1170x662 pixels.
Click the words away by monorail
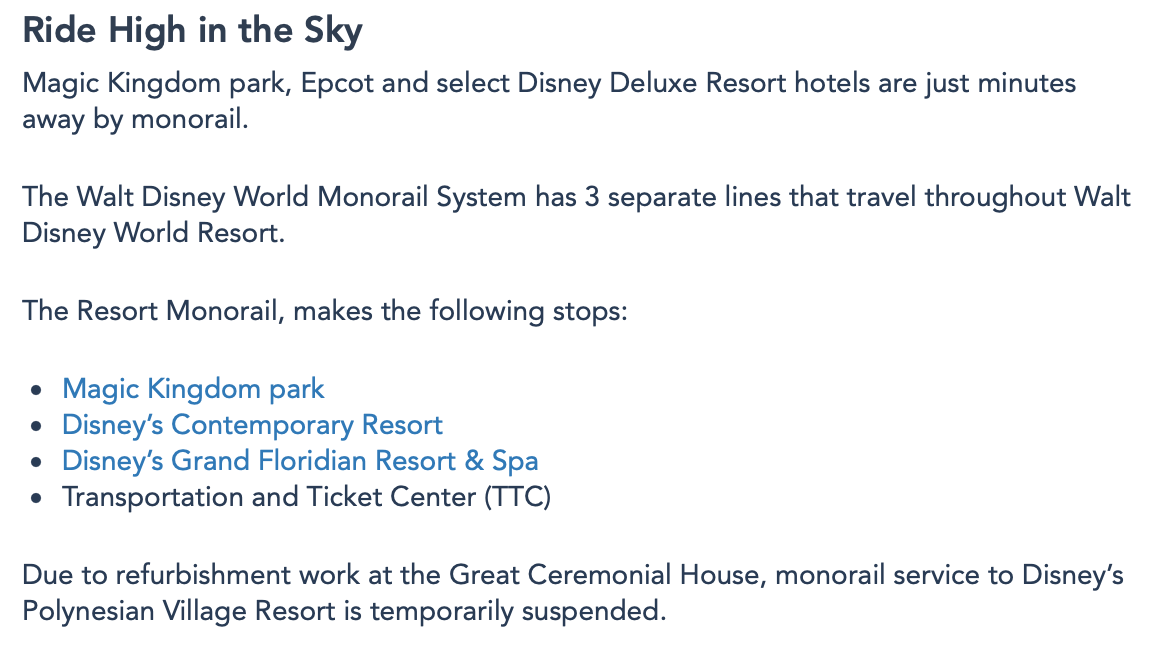pos(134,118)
